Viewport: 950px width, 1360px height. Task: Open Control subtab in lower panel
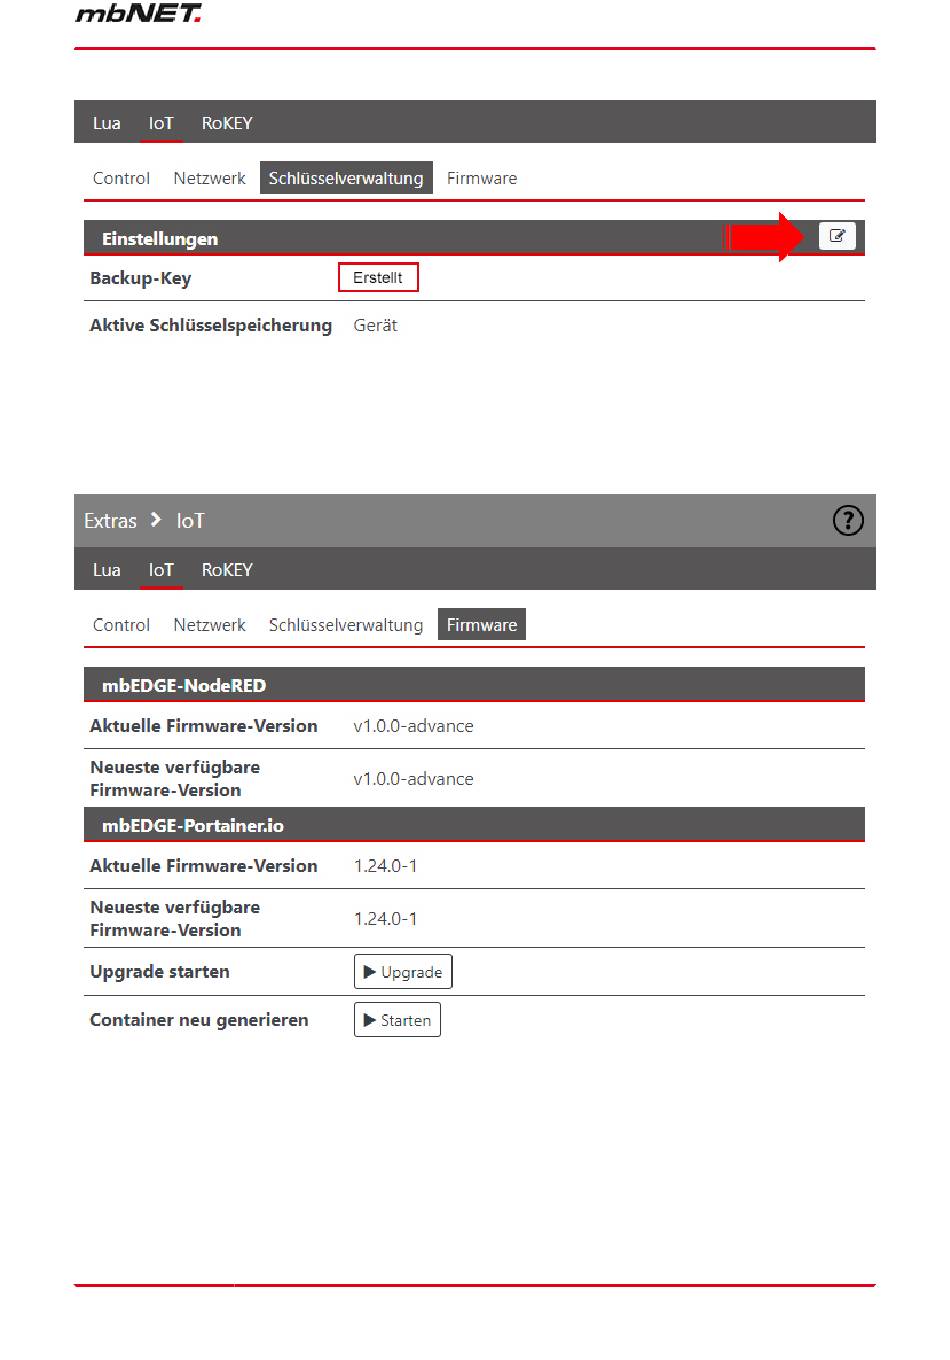[x=121, y=625]
